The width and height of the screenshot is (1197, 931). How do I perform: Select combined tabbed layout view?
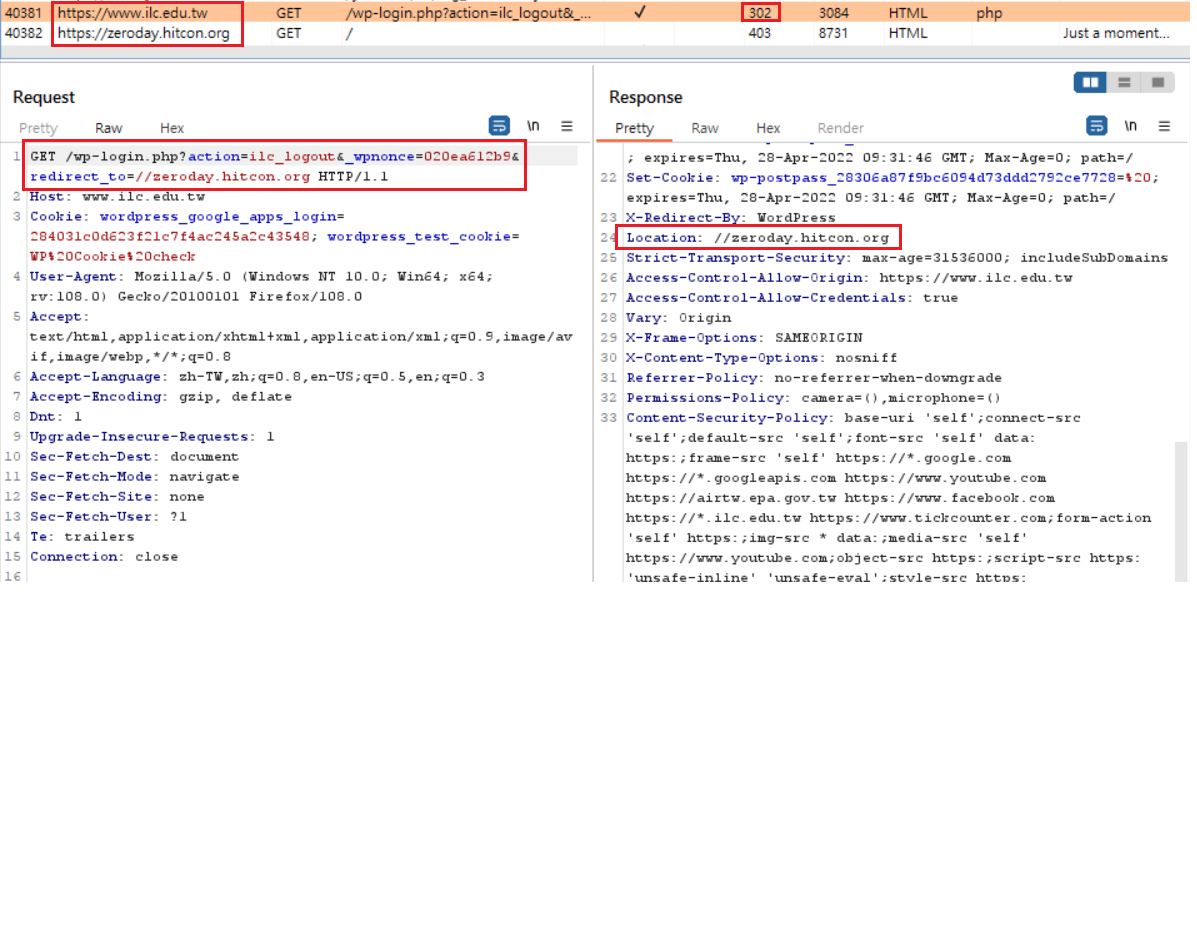[1157, 82]
